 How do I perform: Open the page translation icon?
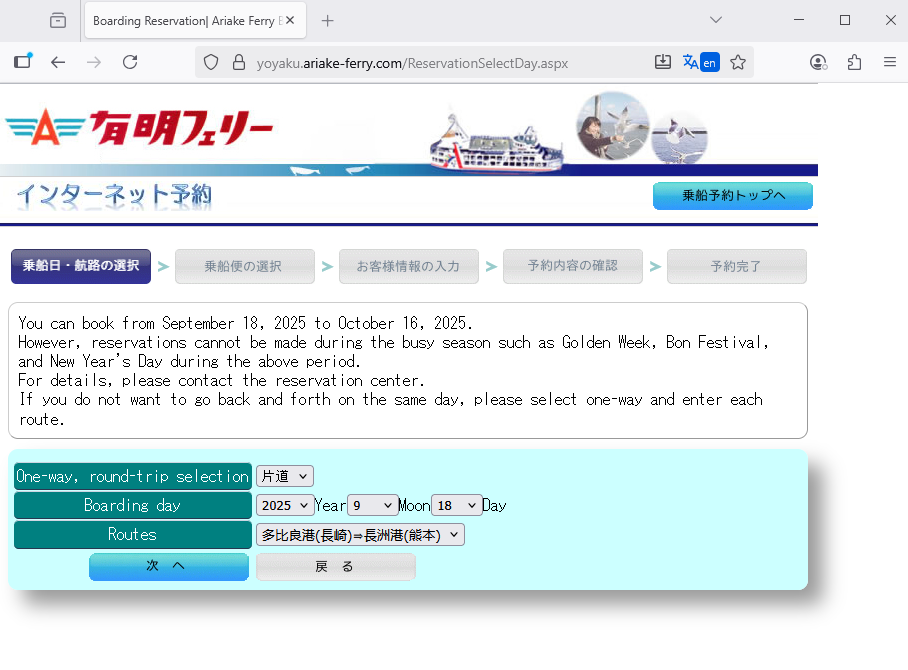click(700, 62)
